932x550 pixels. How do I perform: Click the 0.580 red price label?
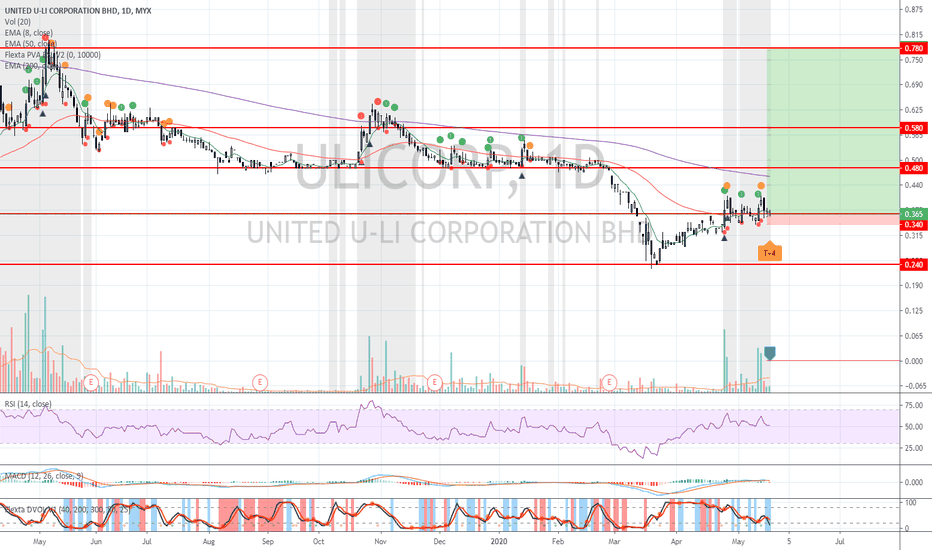(x=914, y=128)
